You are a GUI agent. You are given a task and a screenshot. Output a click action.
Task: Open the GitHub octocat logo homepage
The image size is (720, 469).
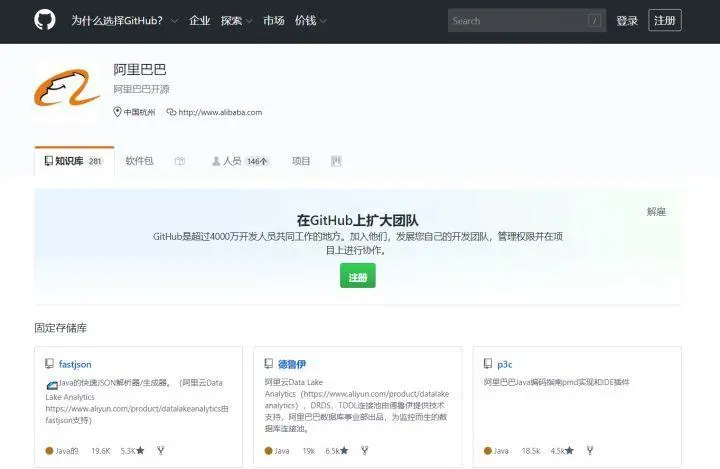tap(45, 20)
